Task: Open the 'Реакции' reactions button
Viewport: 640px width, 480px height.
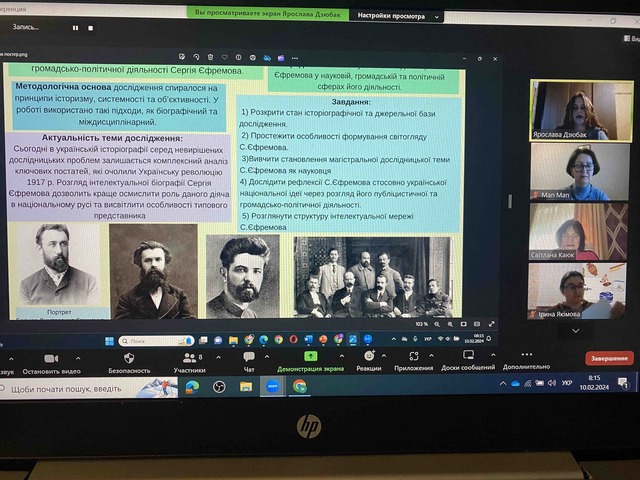Action: point(369,361)
